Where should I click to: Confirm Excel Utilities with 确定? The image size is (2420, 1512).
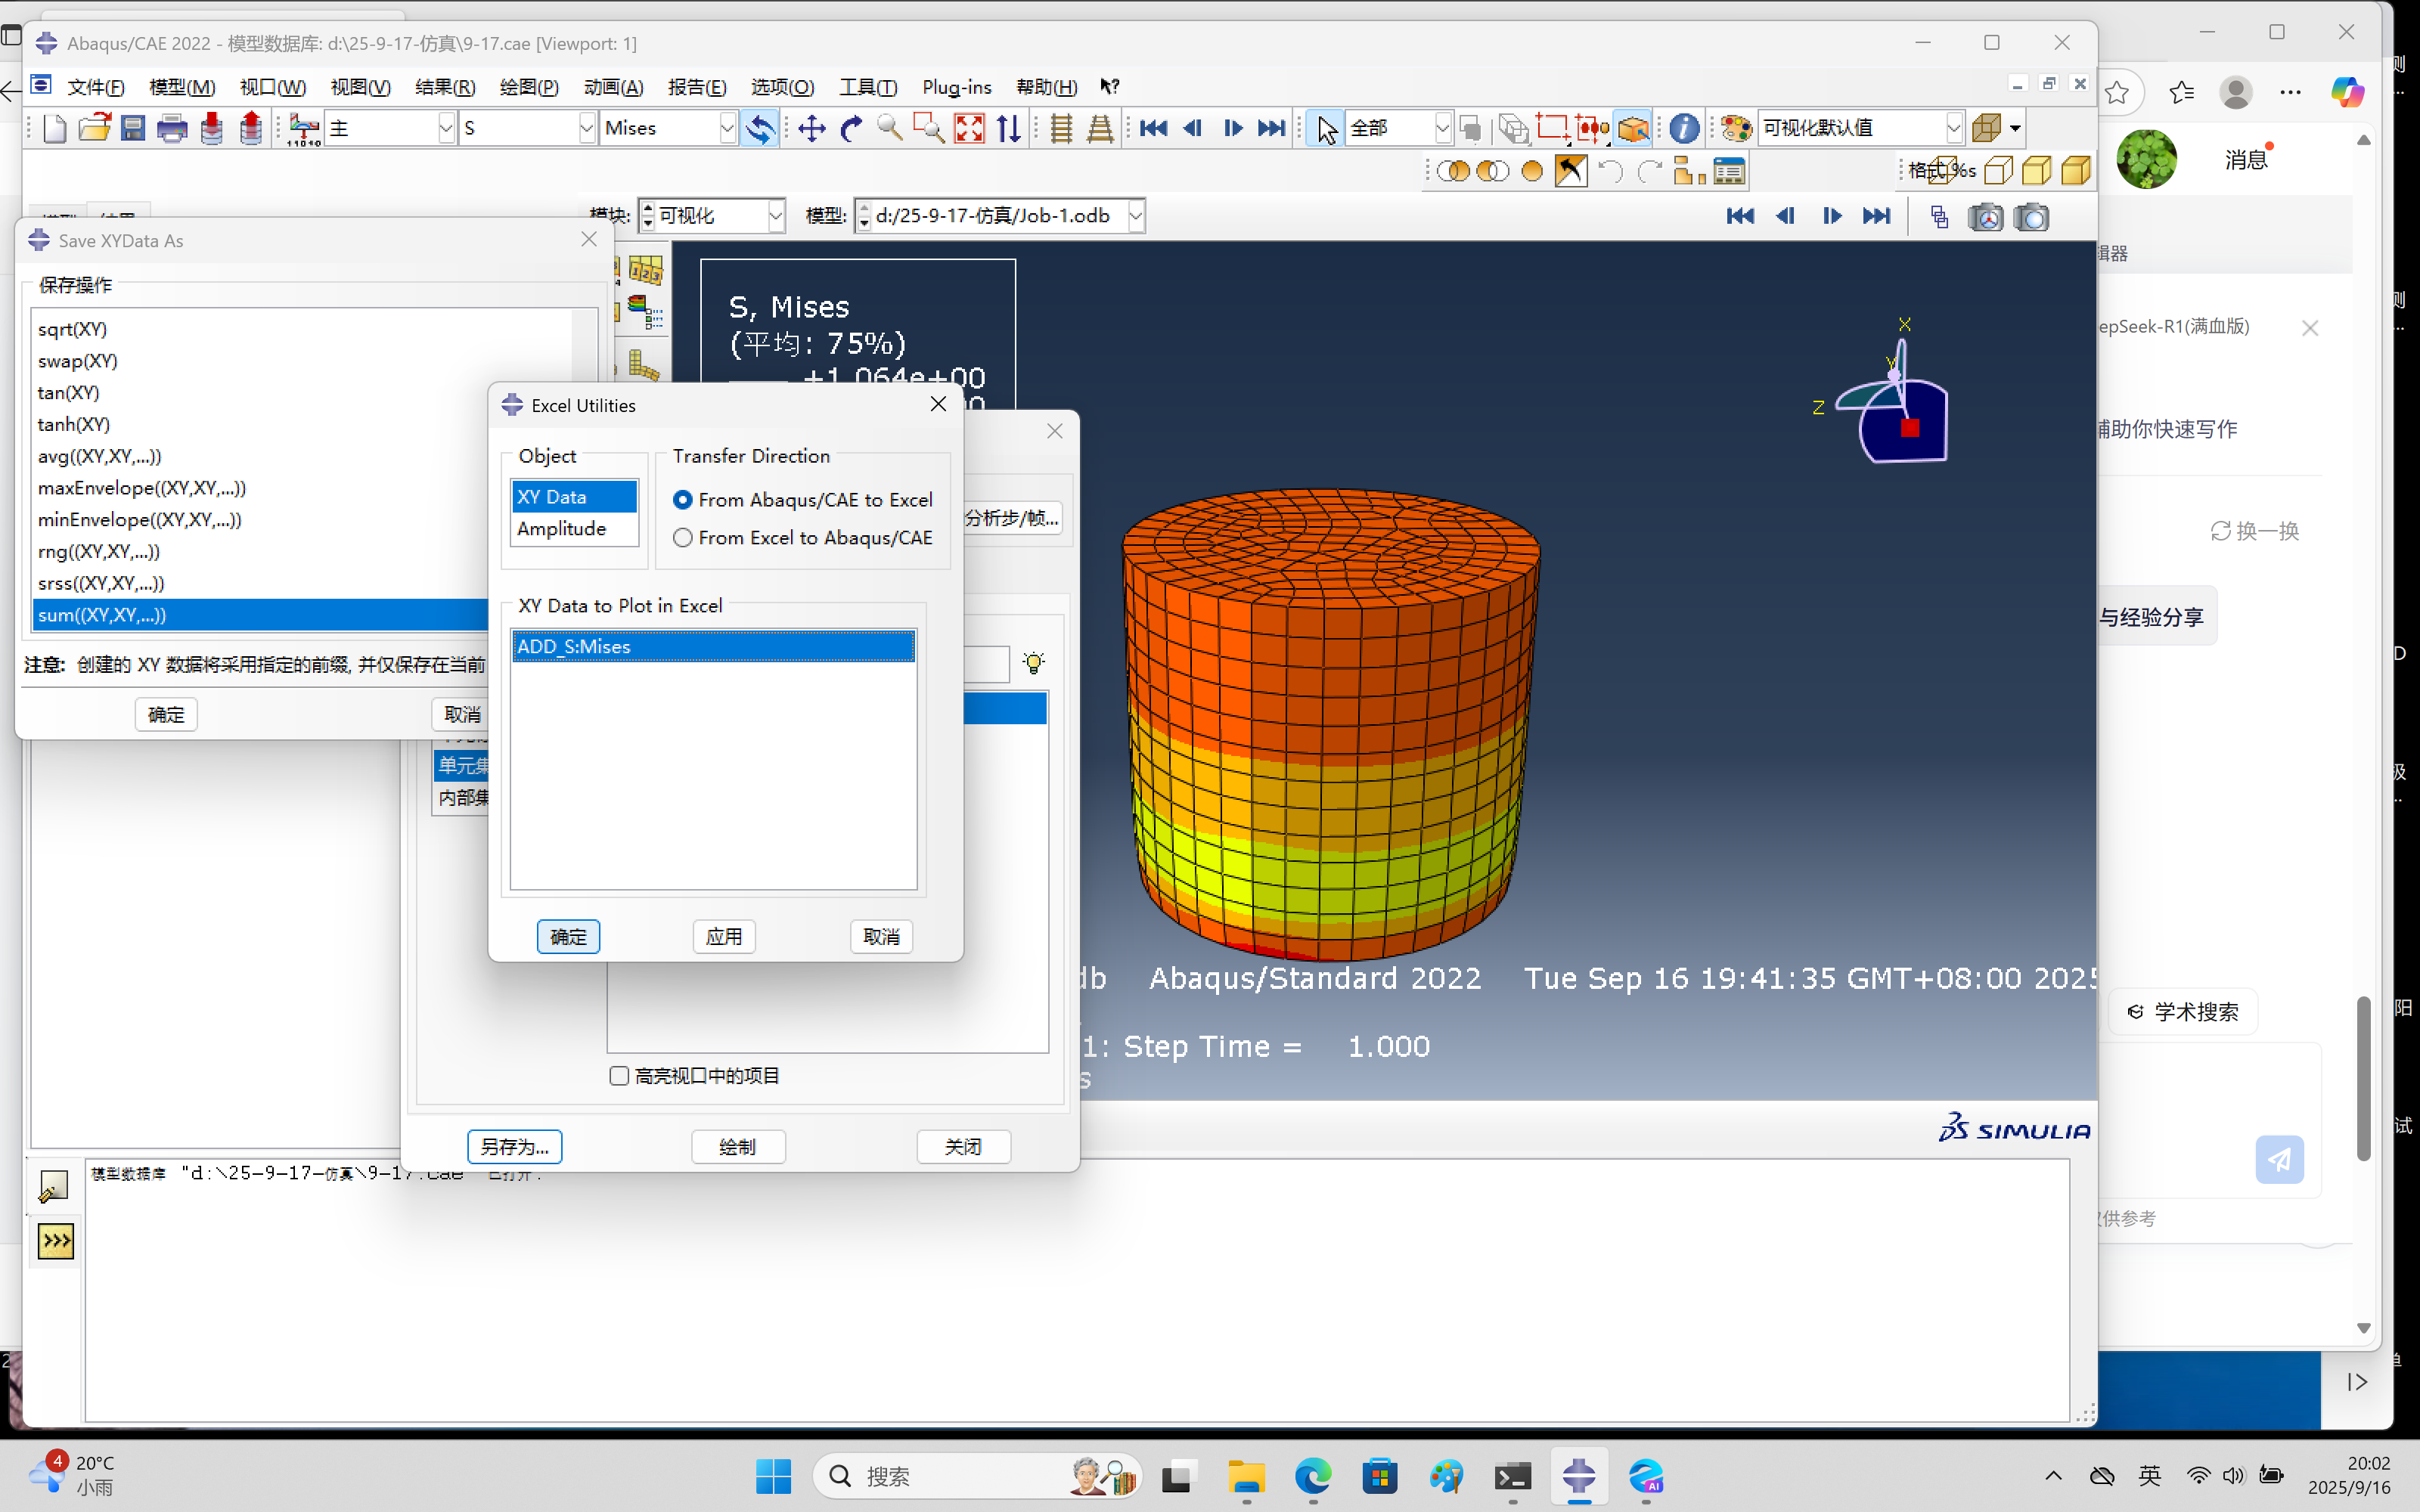(x=568, y=937)
